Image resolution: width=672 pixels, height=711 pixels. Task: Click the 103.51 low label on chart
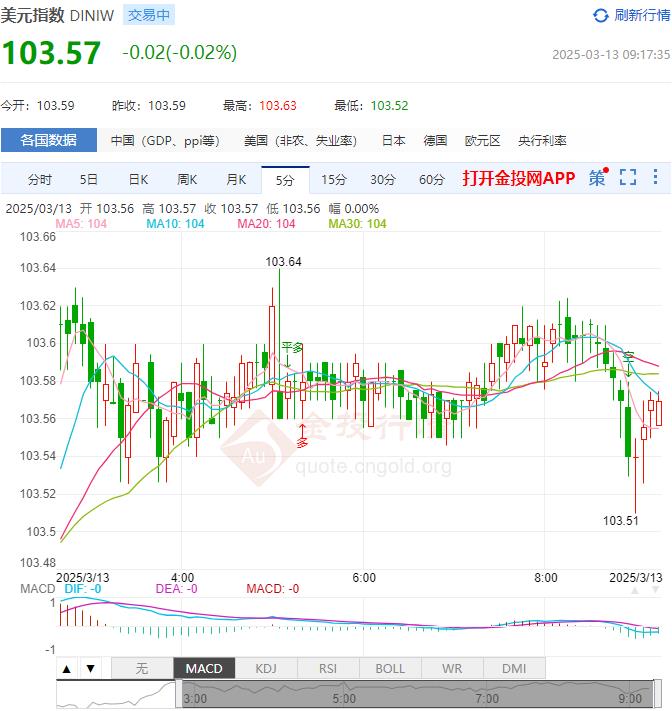[x=620, y=521]
